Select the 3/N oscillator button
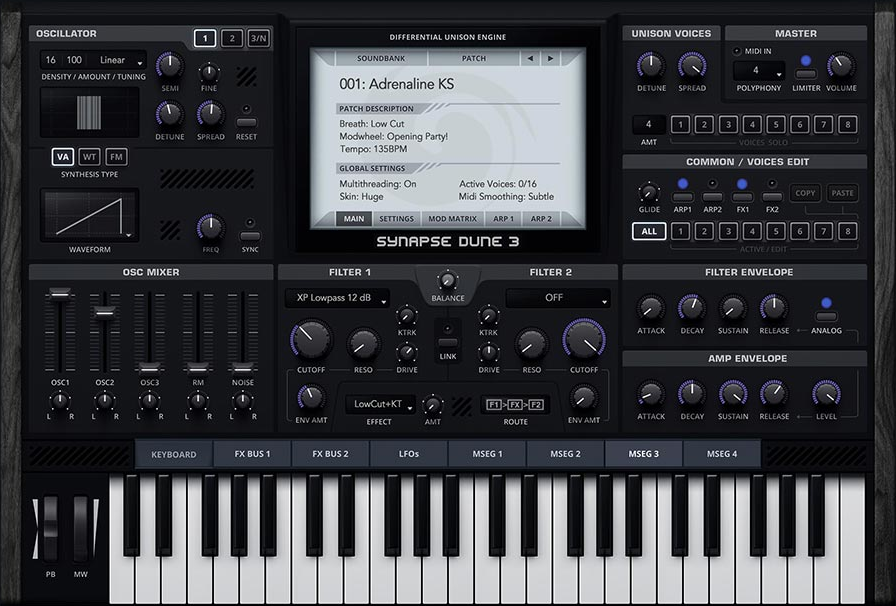The height and width of the screenshot is (606, 896). 258,38
